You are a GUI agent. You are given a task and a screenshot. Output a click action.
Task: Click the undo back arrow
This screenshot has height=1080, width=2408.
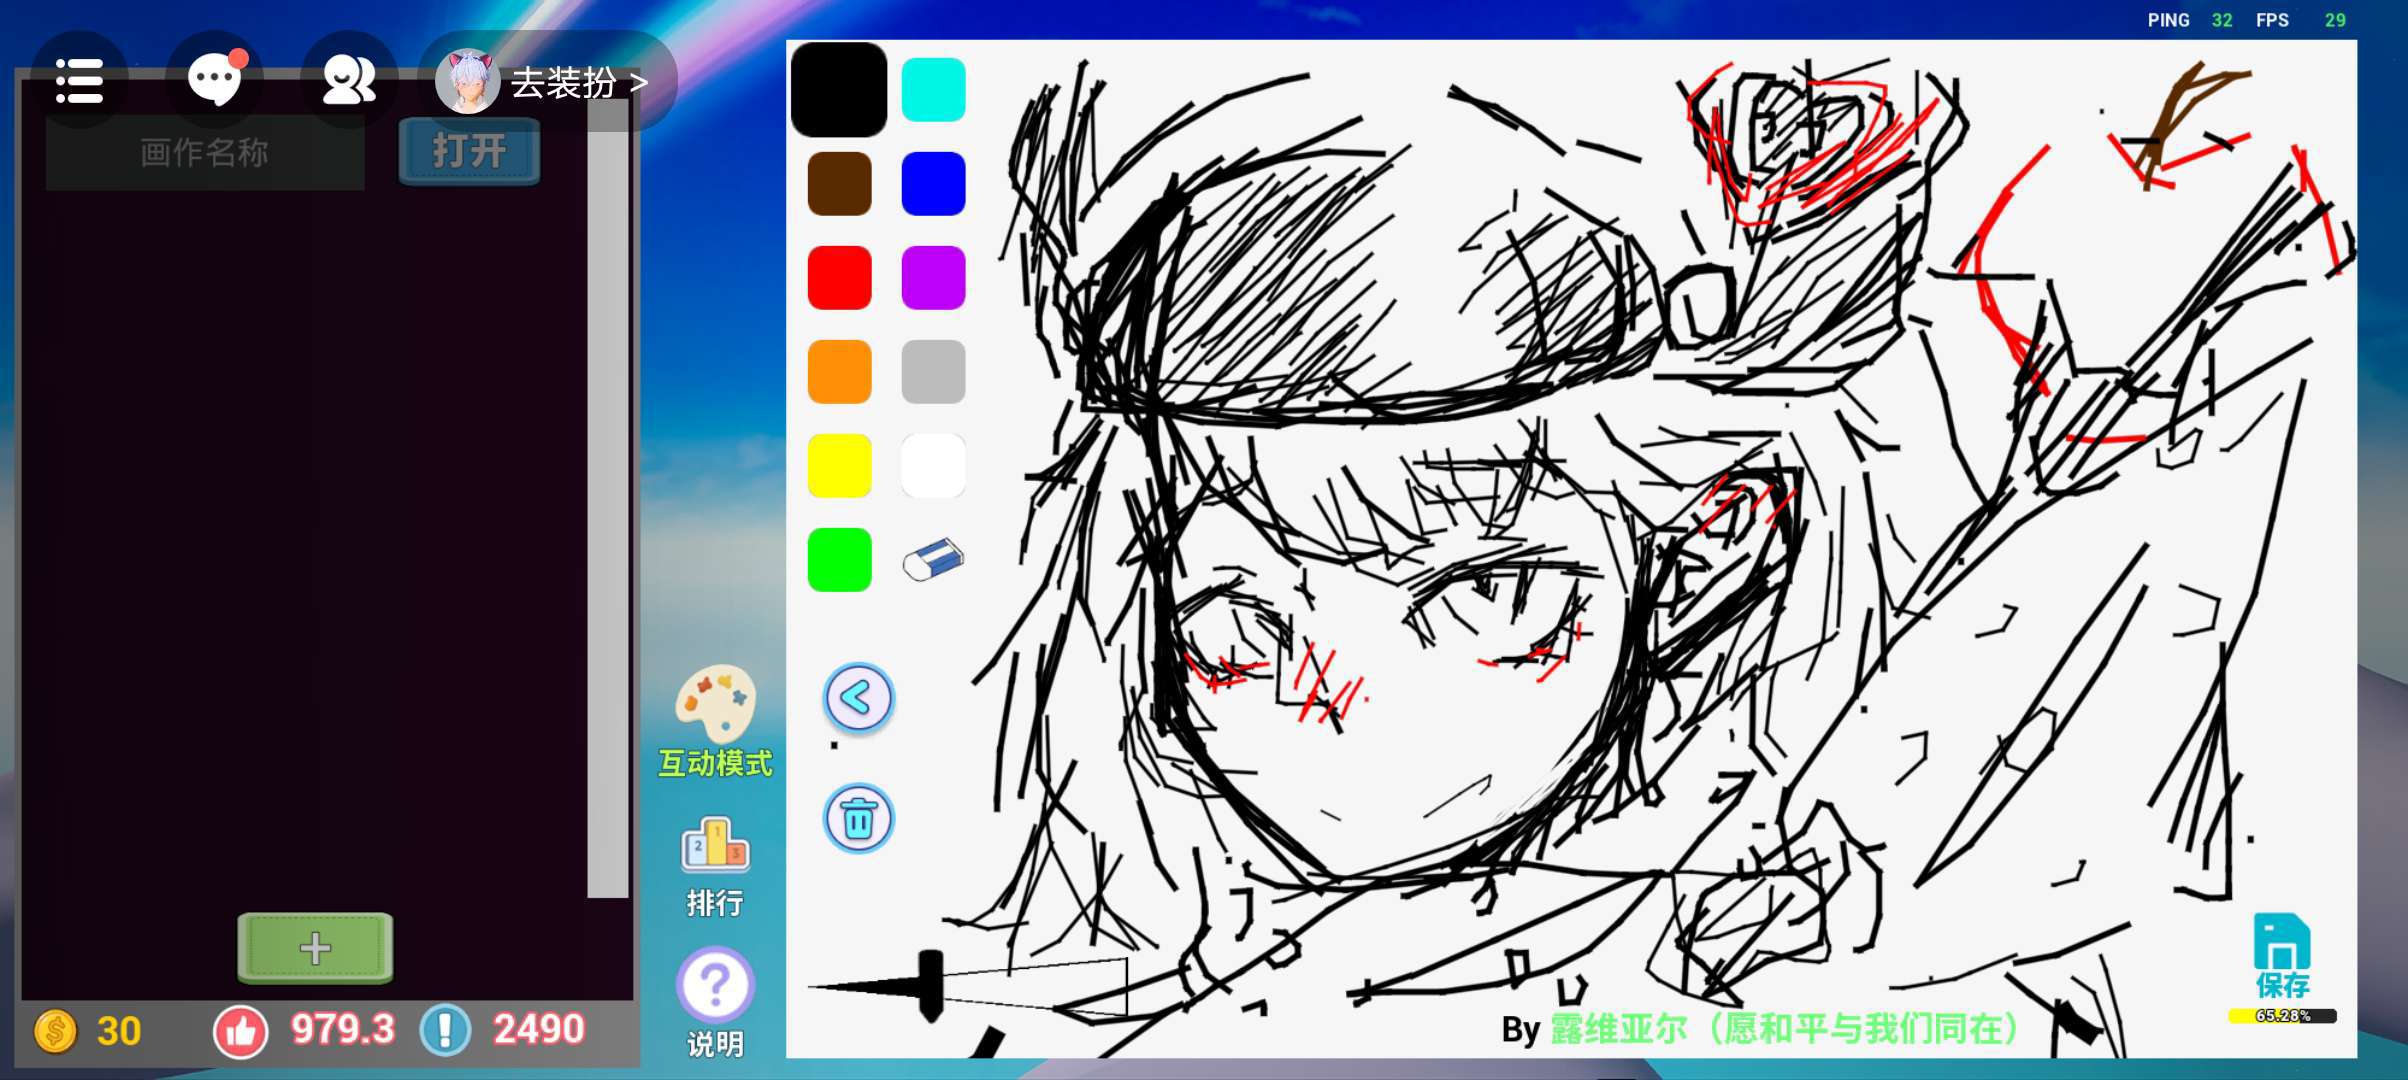(x=858, y=698)
